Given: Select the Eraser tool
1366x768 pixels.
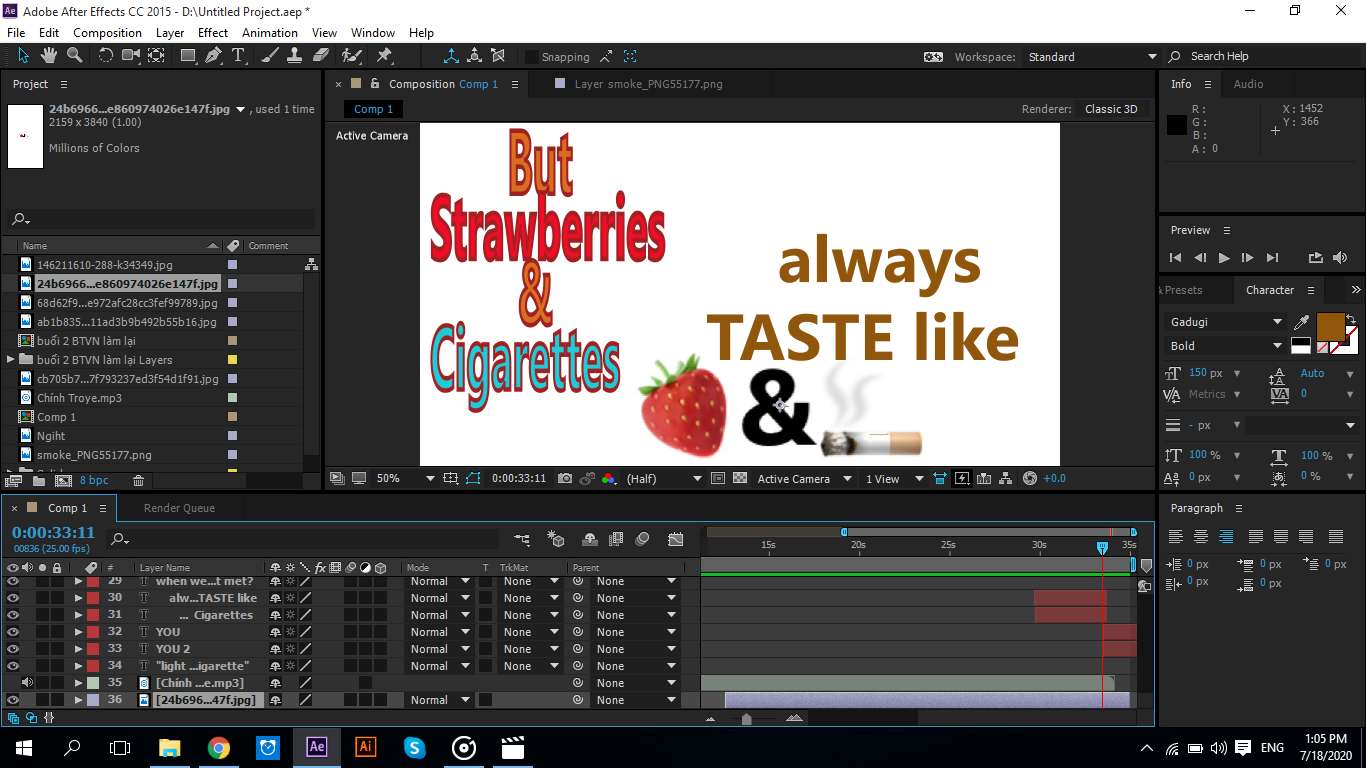Looking at the screenshot, I should [x=321, y=56].
